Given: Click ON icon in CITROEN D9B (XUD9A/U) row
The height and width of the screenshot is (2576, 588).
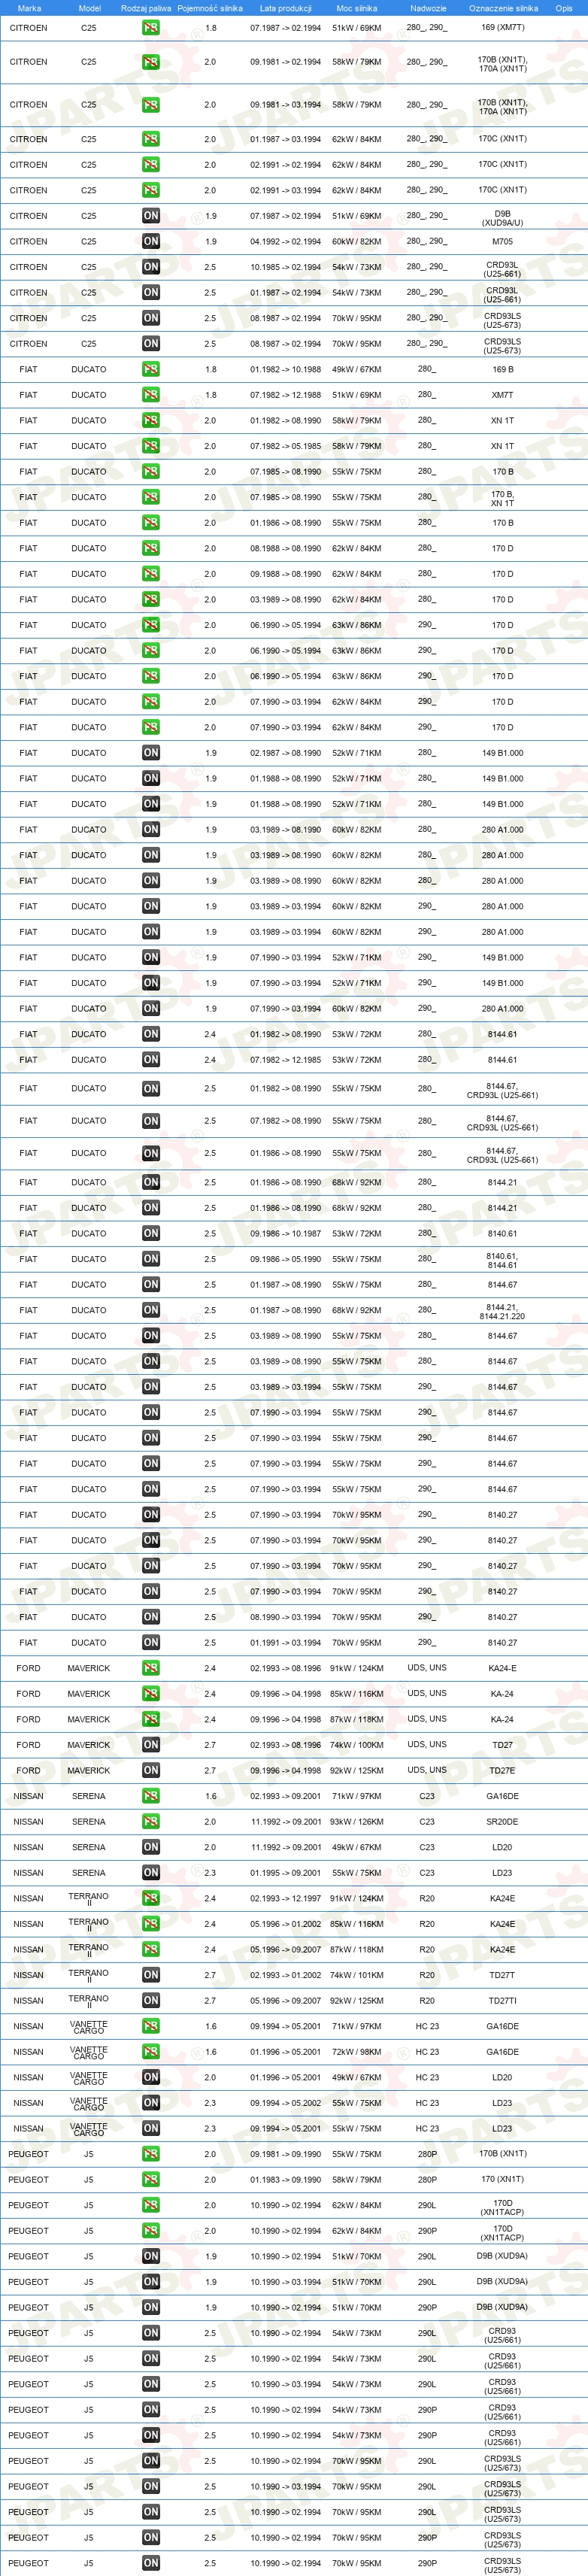Looking at the screenshot, I should point(150,216).
